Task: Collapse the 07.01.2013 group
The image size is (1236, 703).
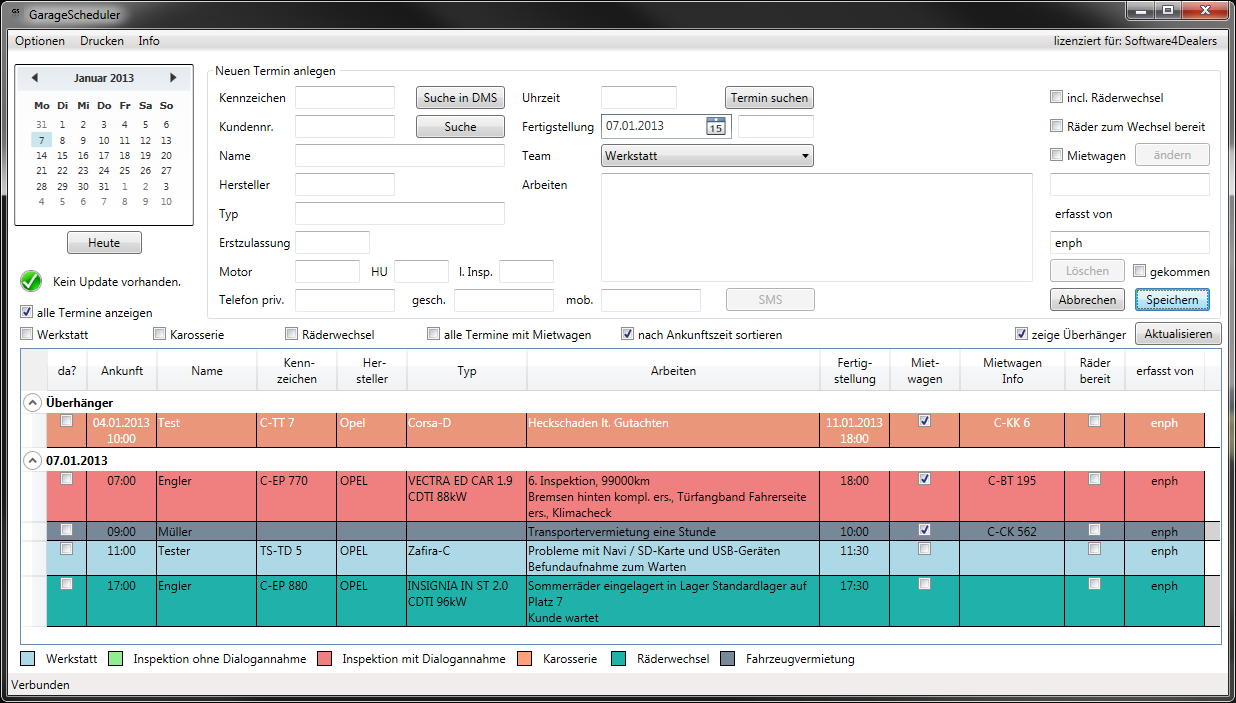Action: click(x=33, y=460)
